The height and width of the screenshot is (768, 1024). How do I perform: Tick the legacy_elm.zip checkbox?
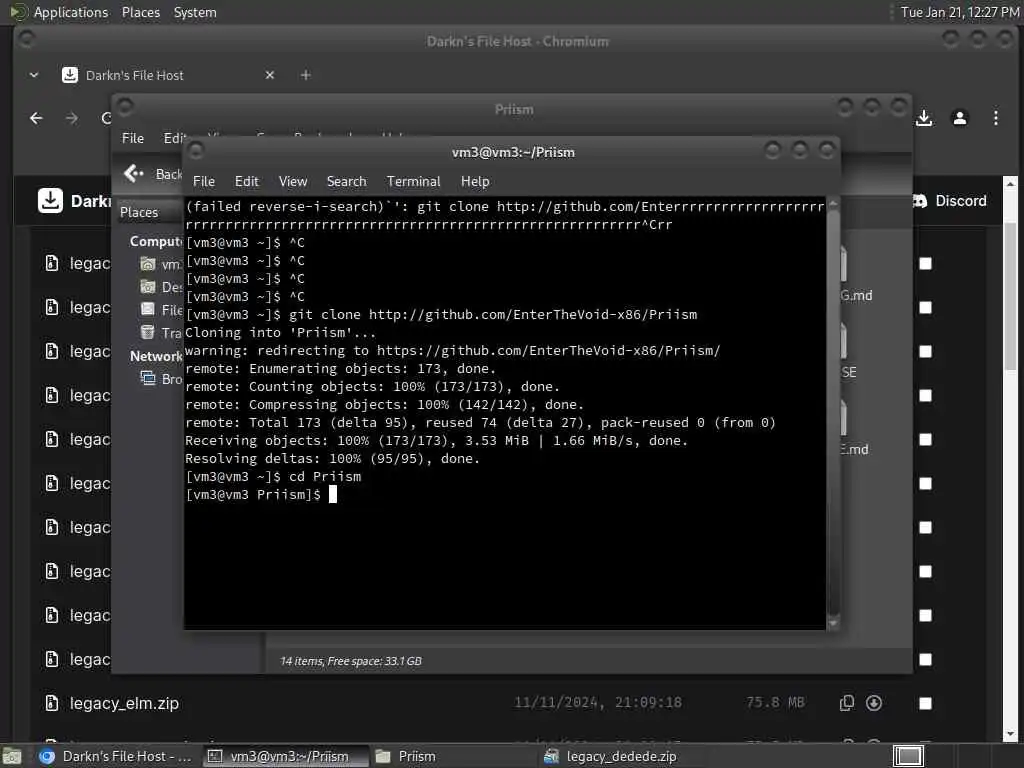pos(925,703)
